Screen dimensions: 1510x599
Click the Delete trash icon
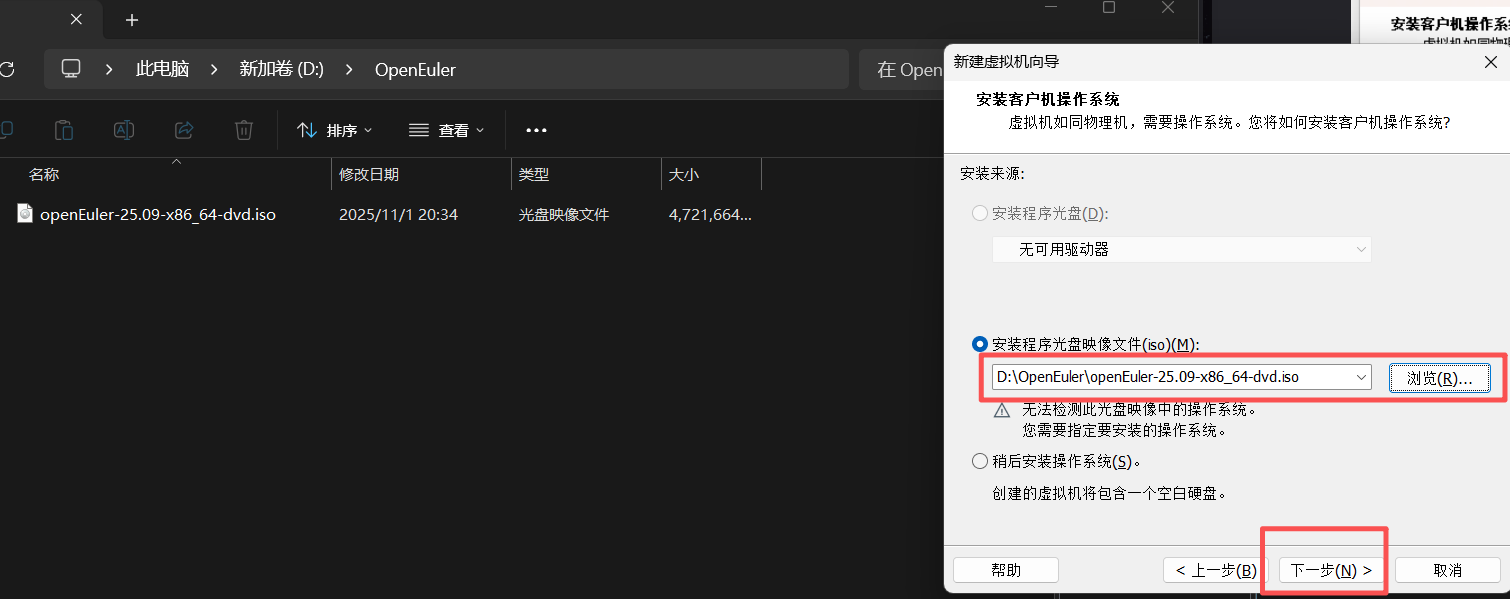243,130
